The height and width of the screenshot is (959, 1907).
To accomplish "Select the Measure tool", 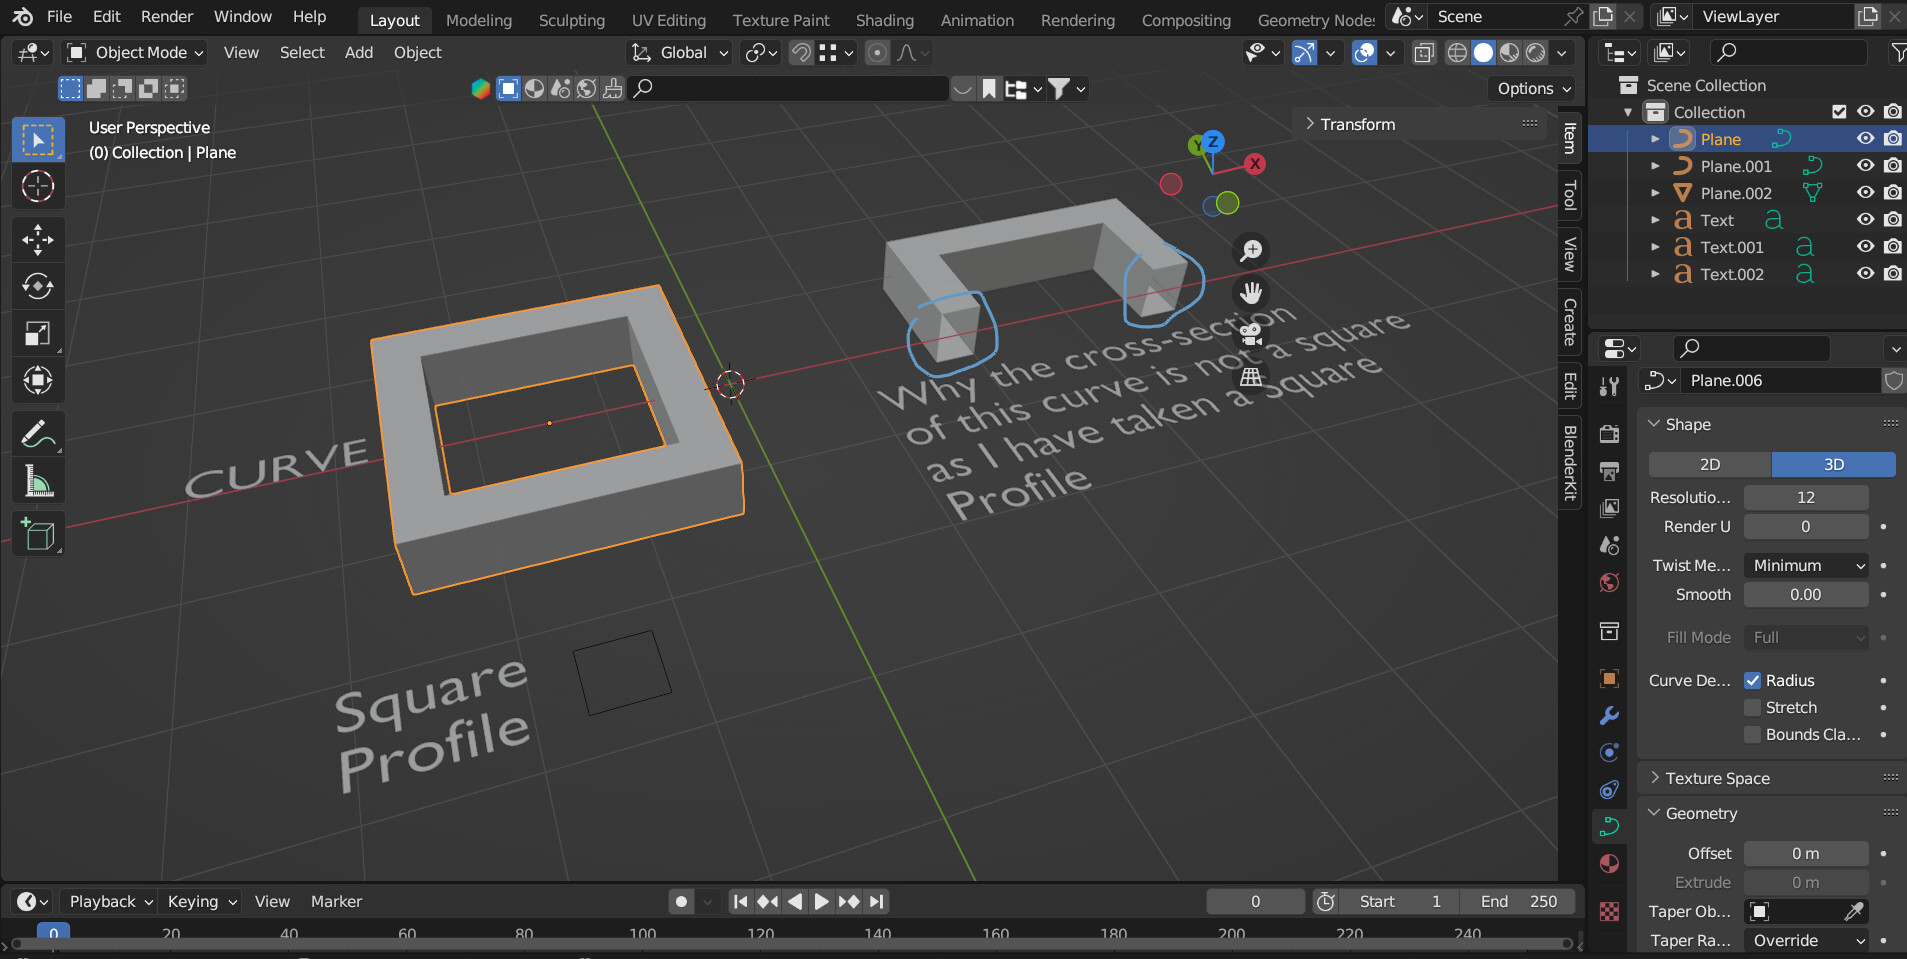I will (38, 480).
